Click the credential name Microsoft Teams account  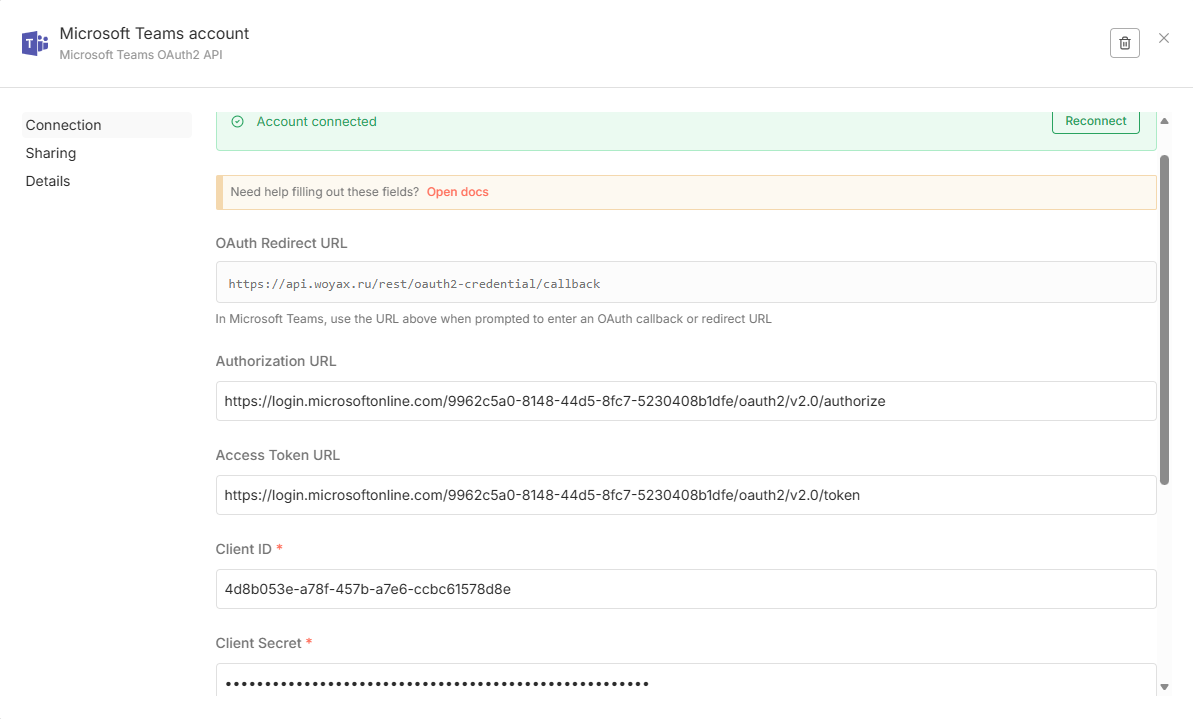(x=154, y=34)
